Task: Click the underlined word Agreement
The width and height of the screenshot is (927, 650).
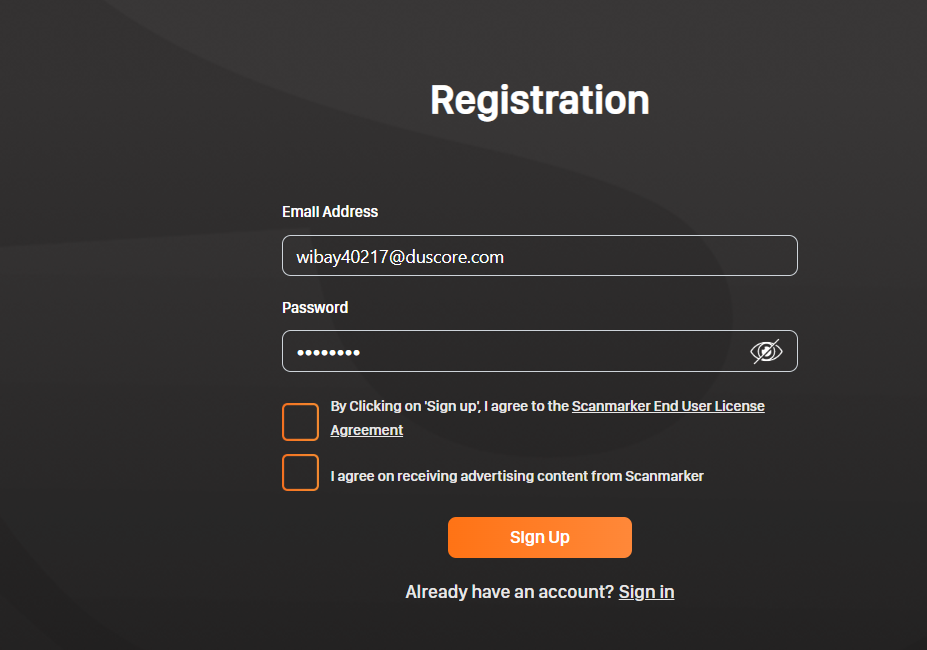Action: (367, 430)
